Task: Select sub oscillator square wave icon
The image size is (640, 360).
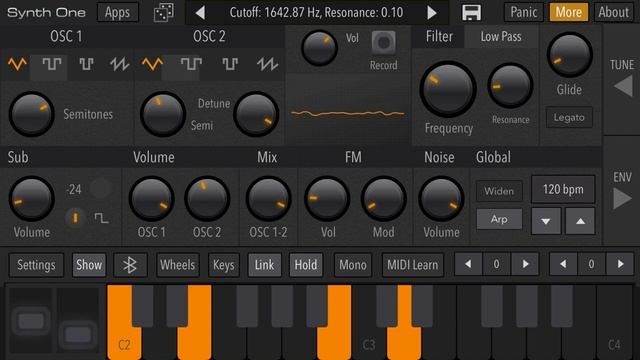Action: point(101,218)
